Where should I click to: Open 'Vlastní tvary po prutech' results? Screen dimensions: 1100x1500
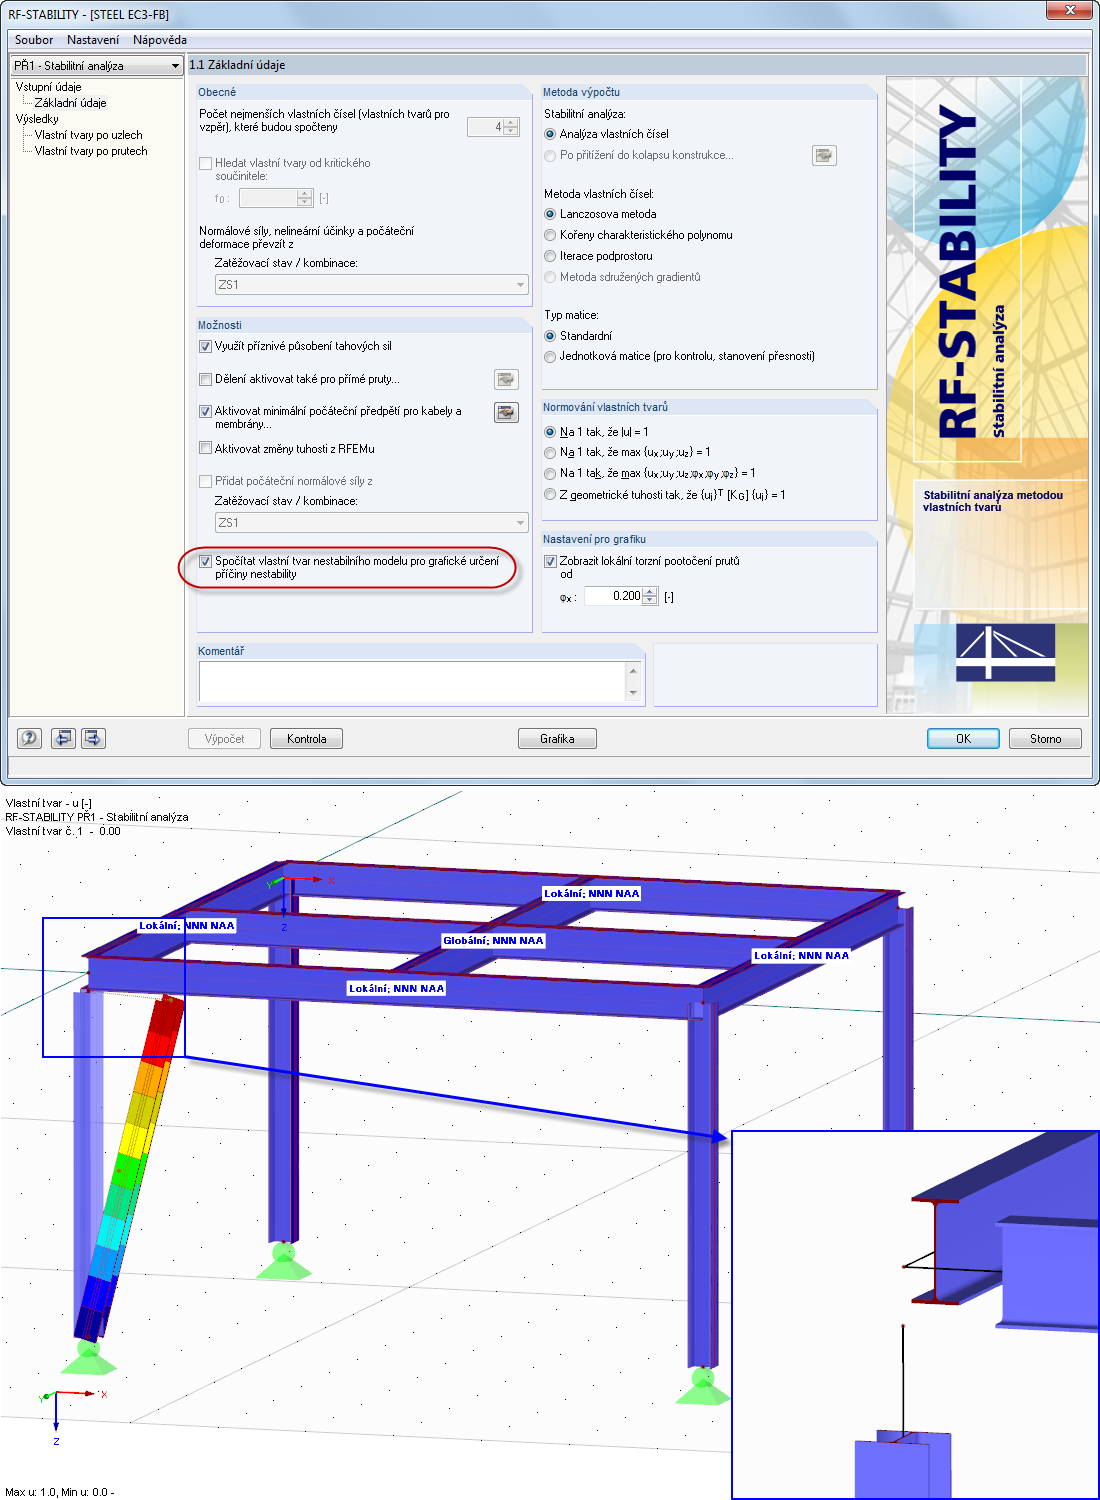point(91,151)
